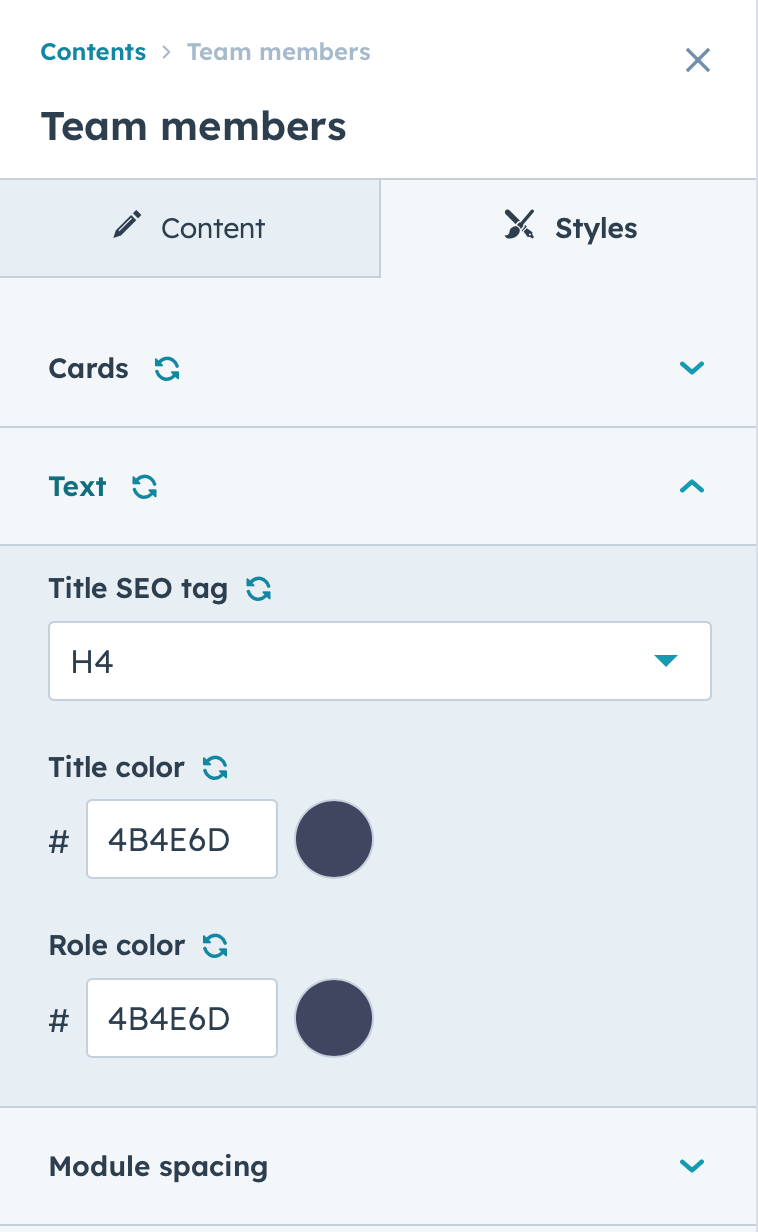Screen dimensions: 758x1232
Task: Reset Cards section via refresh icon
Action: (x=167, y=369)
